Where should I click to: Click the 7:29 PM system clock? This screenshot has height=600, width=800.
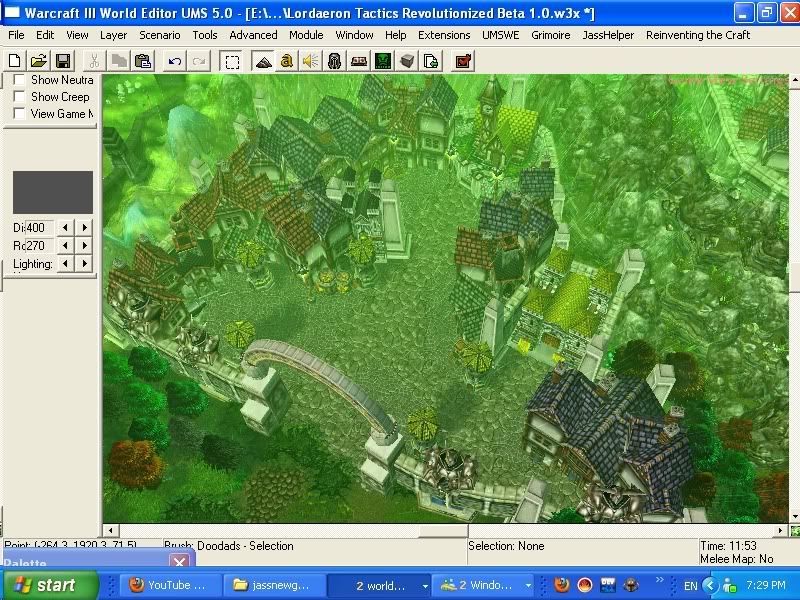765,585
